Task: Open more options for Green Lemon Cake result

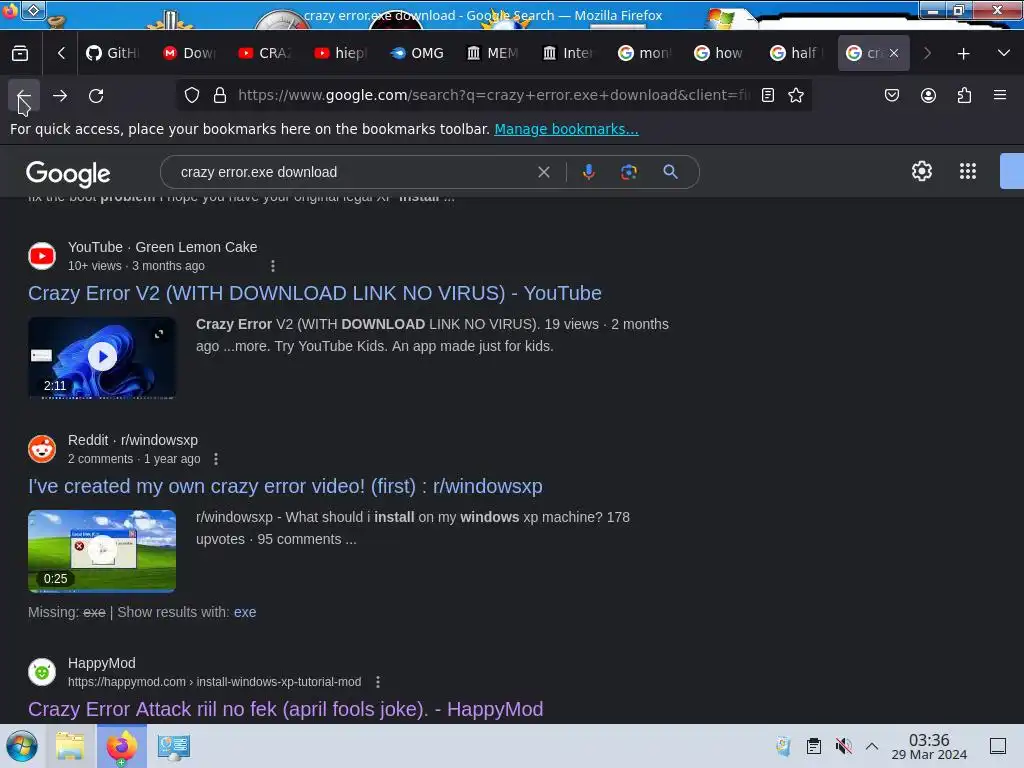Action: click(272, 266)
